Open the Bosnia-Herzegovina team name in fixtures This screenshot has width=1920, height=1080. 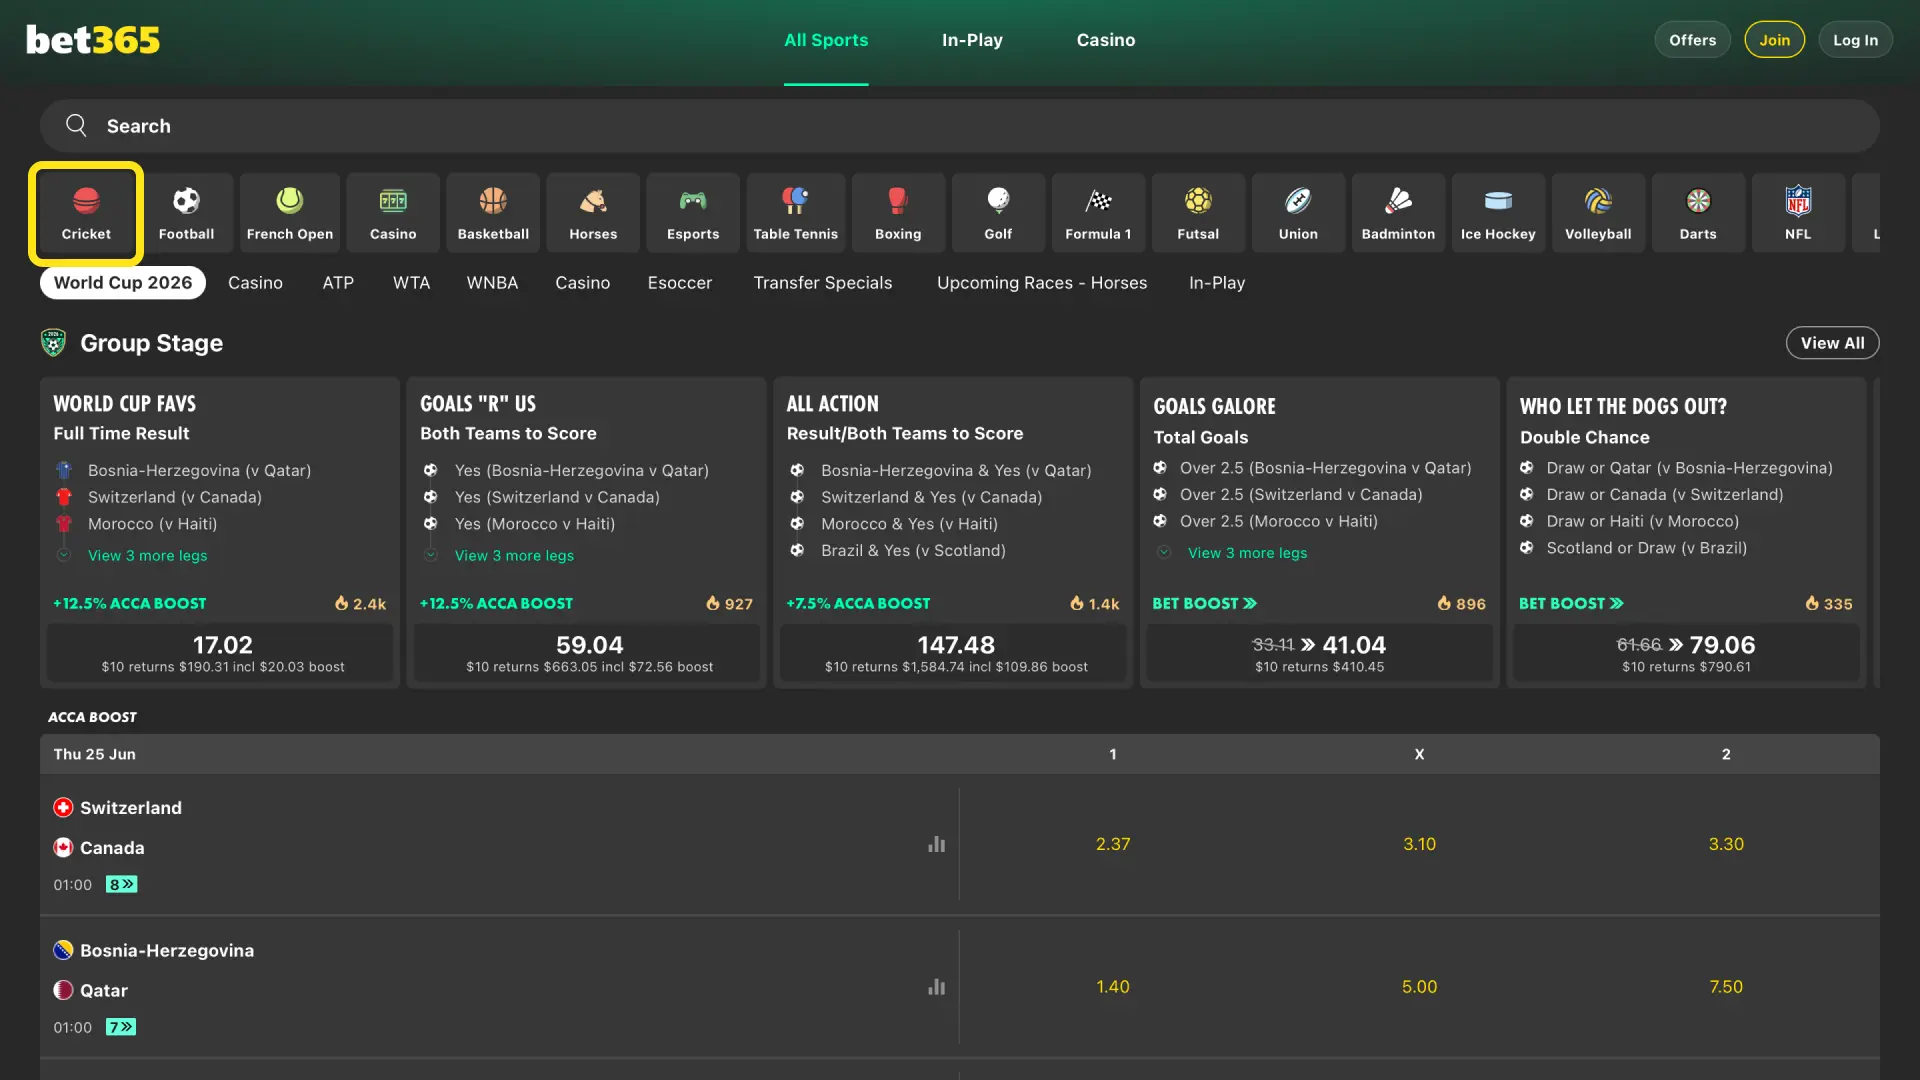(167, 951)
